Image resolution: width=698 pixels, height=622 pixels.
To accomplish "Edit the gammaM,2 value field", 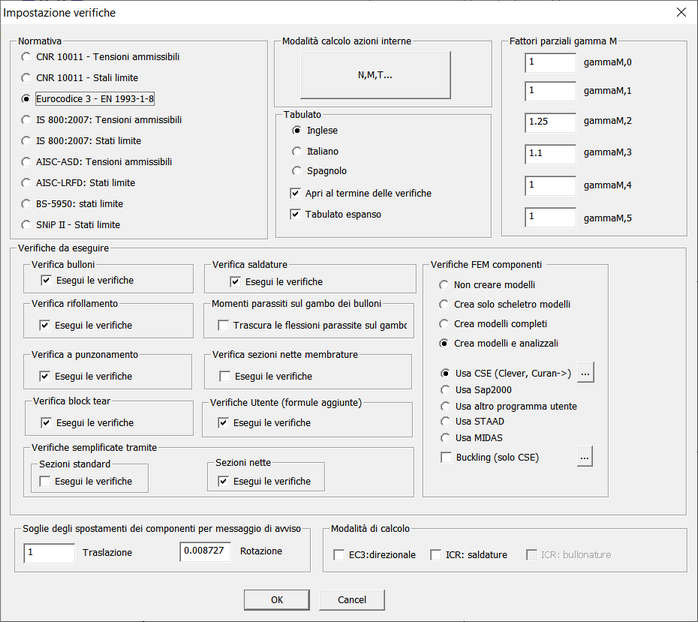I will (x=550, y=123).
